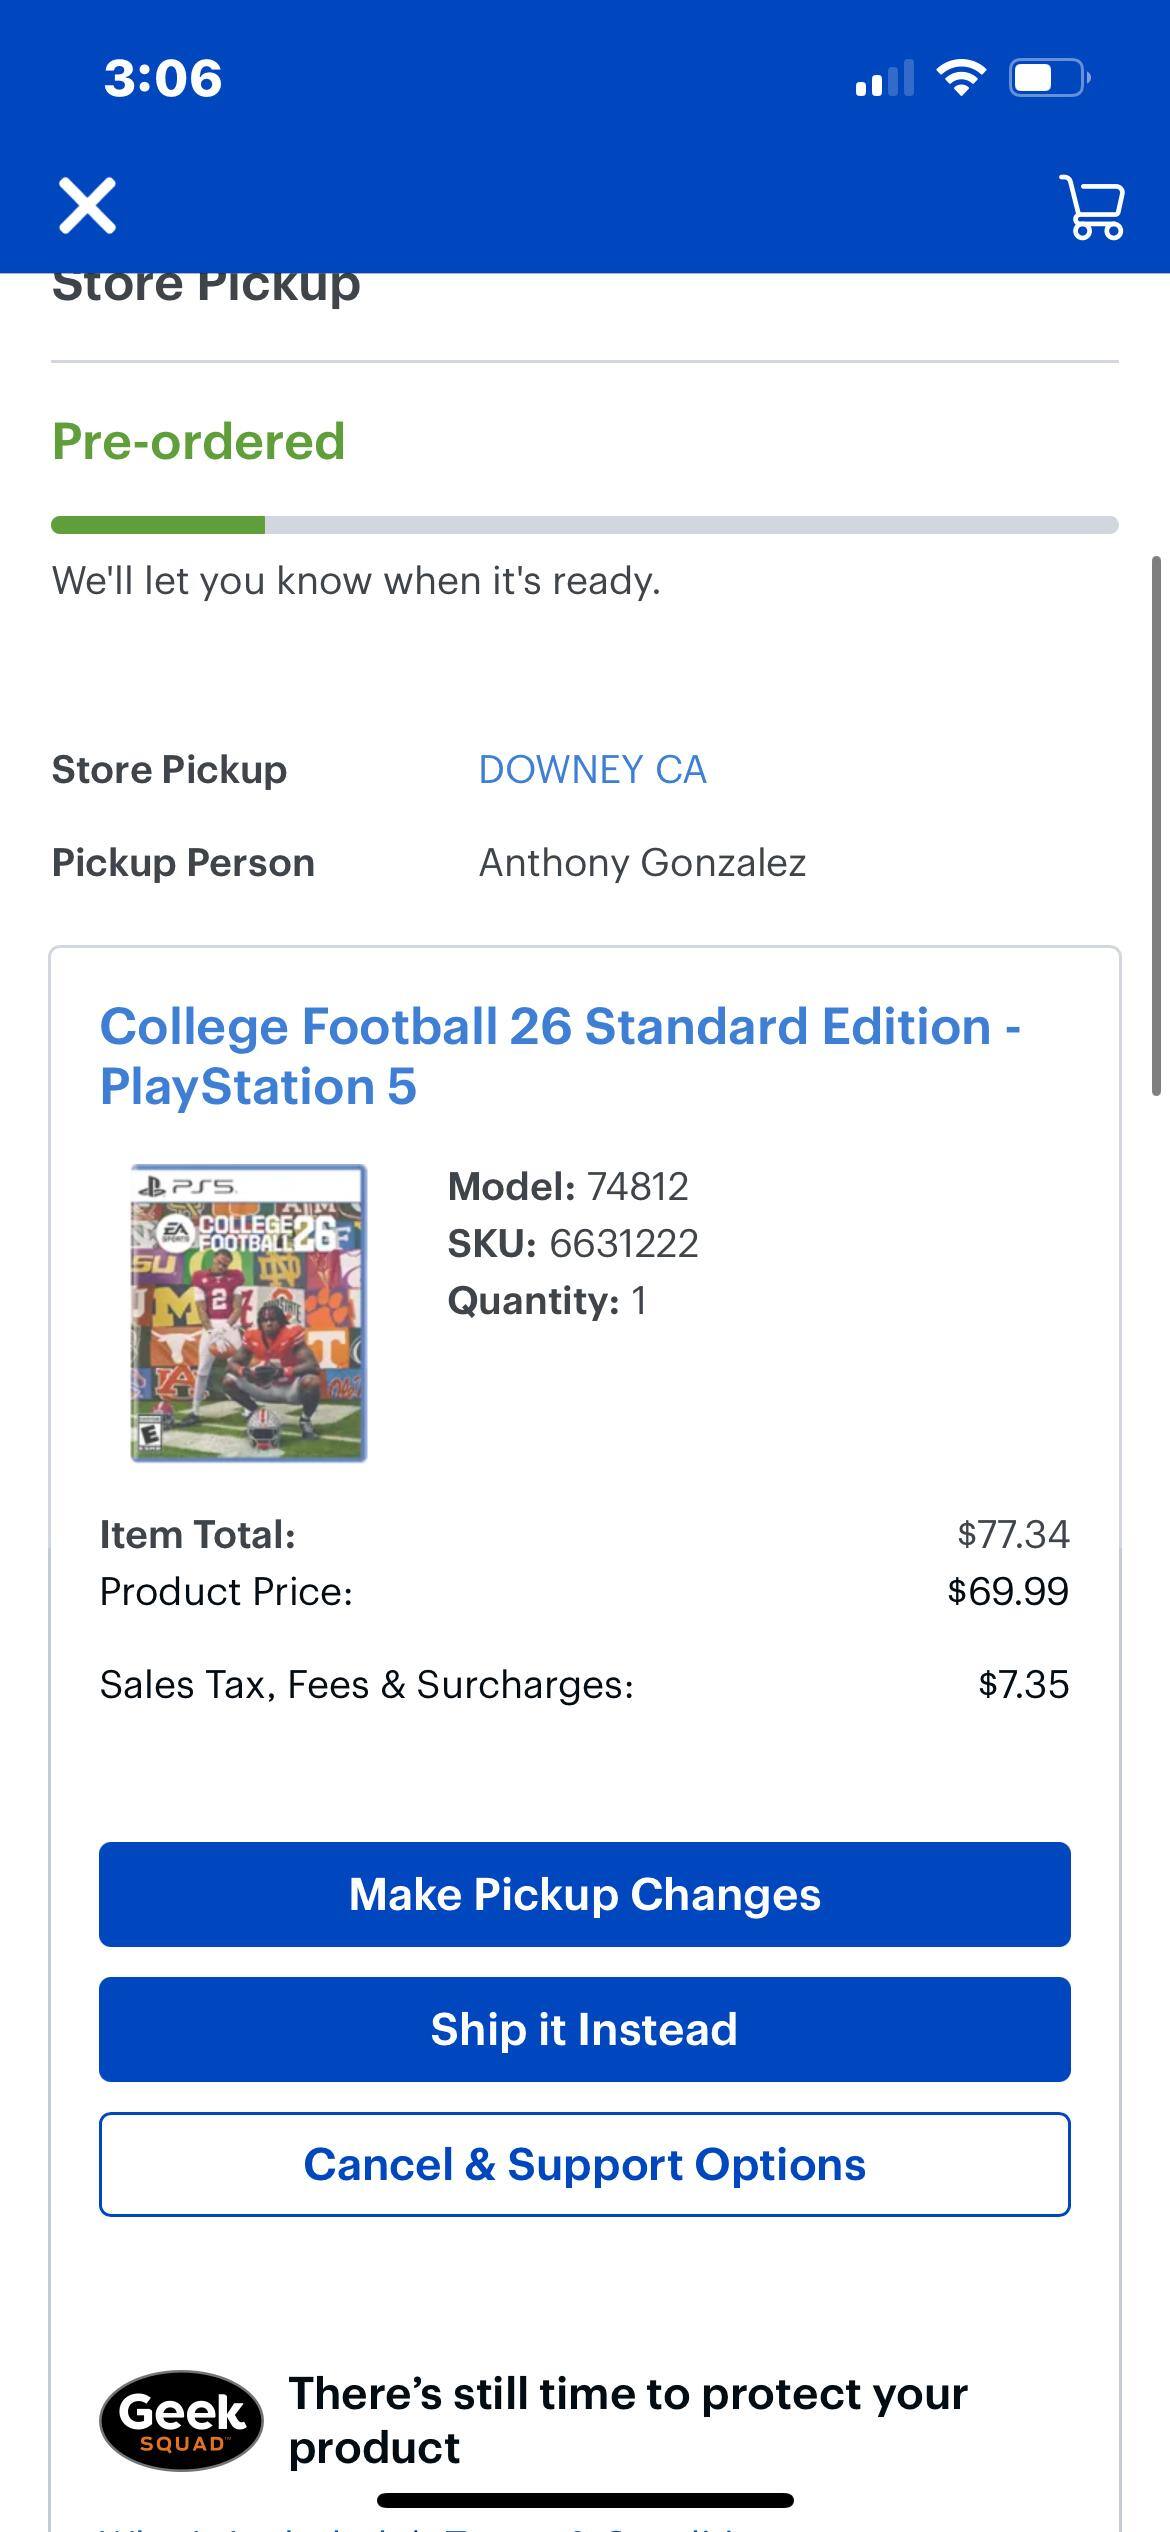Click the page scrollbar on right edge
1170x2532 pixels.
tap(1158, 826)
